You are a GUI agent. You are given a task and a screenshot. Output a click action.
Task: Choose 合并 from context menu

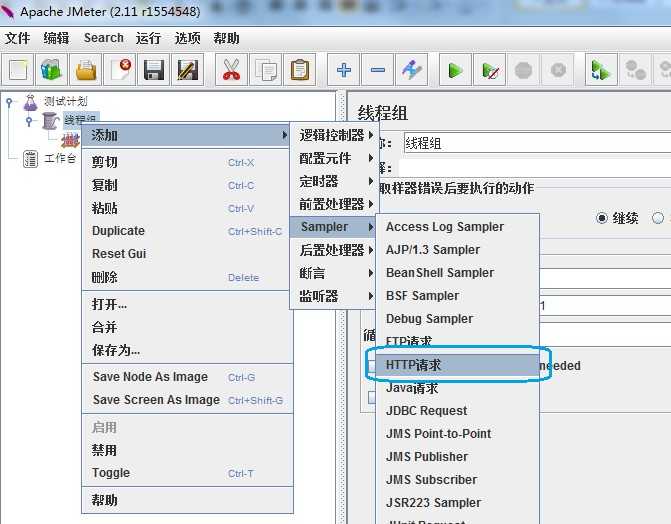click(187, 328)
